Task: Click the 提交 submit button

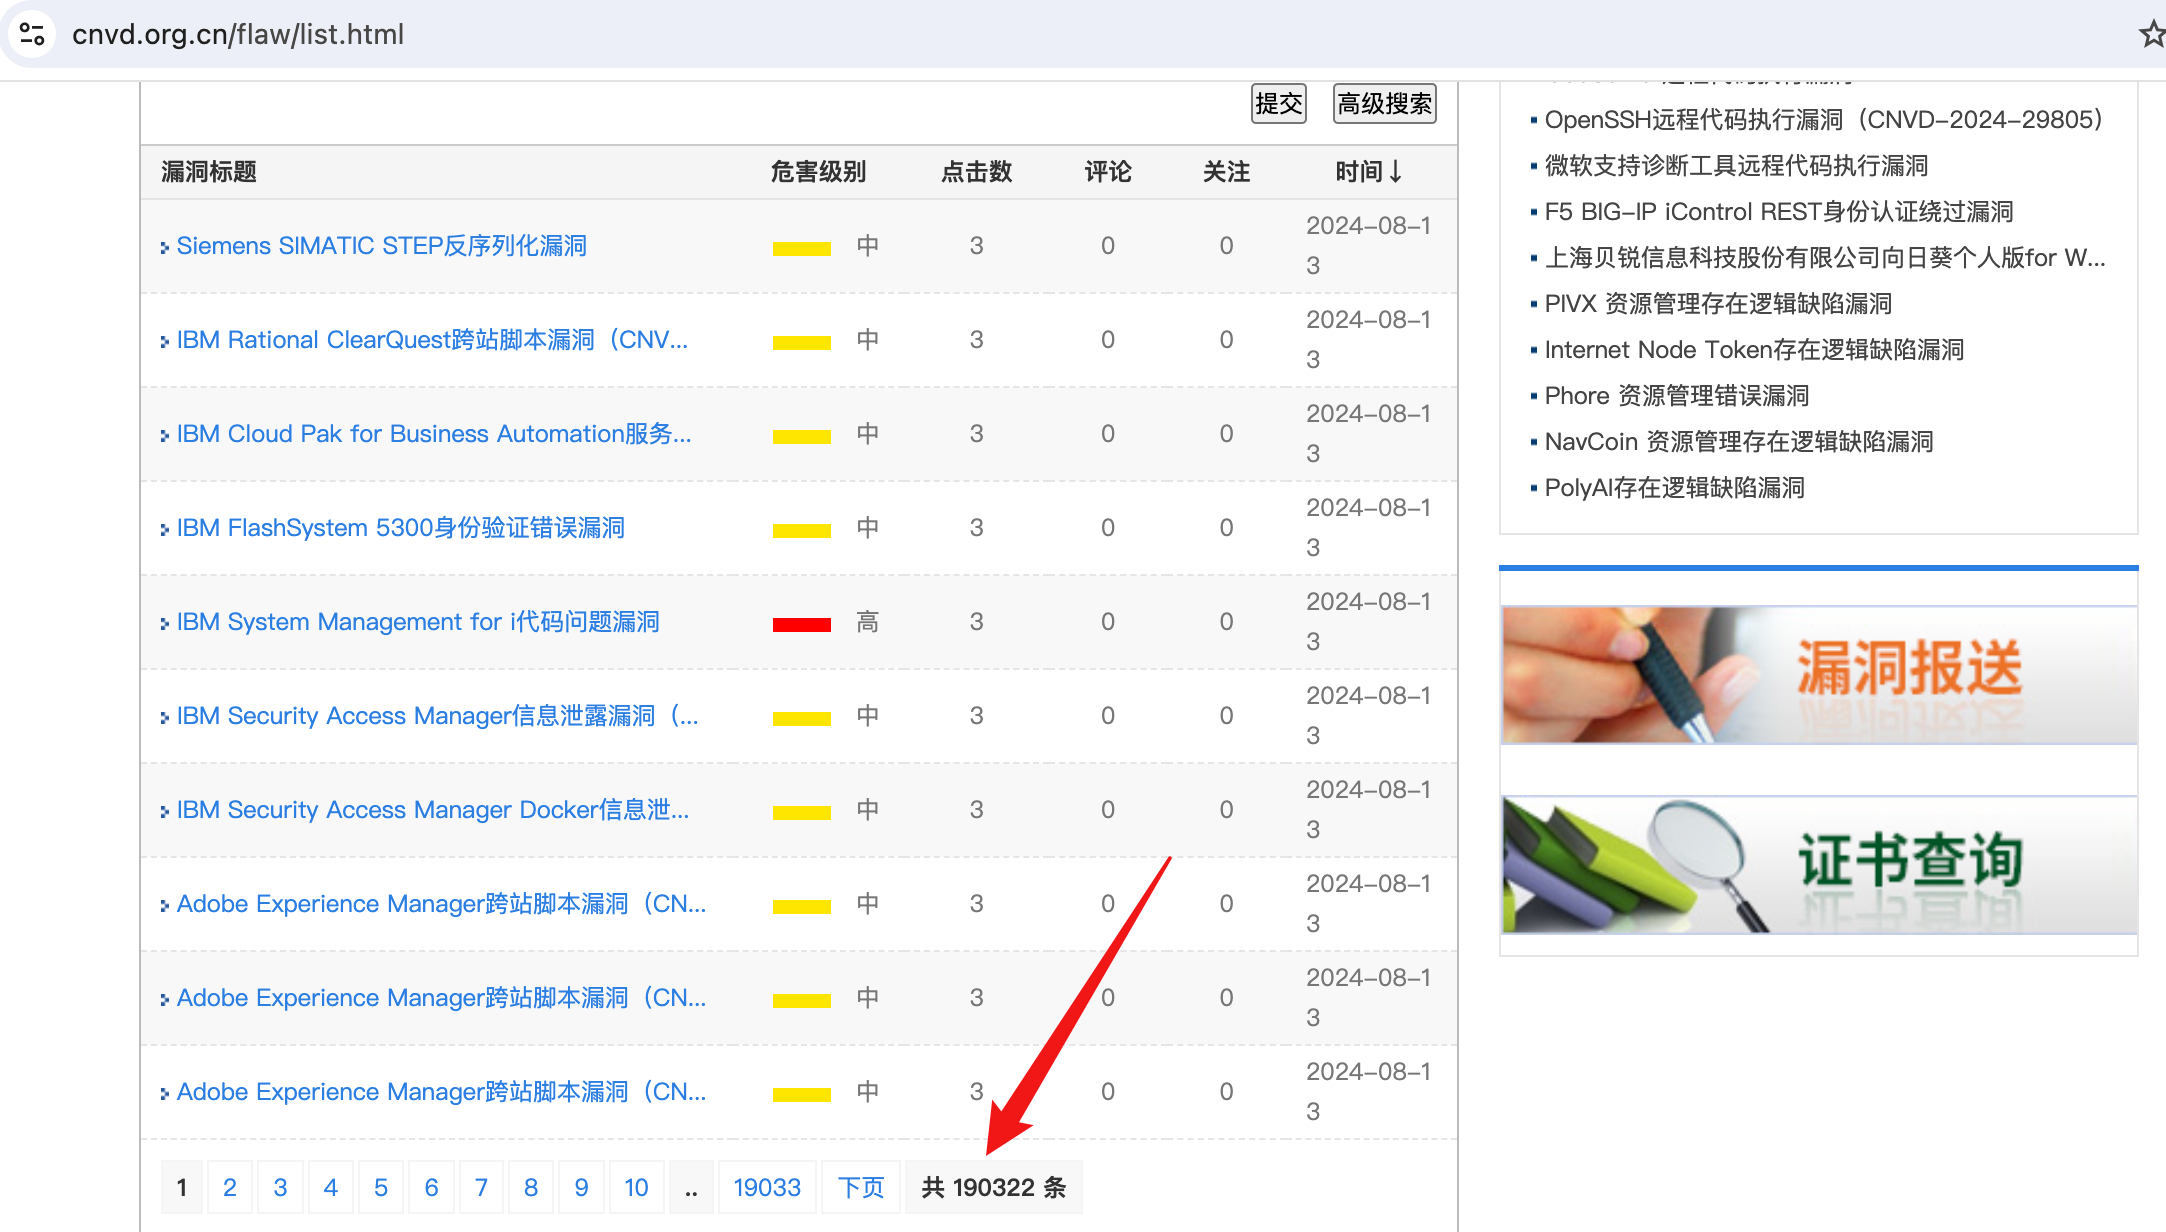Action: (x=1278, y=104)
